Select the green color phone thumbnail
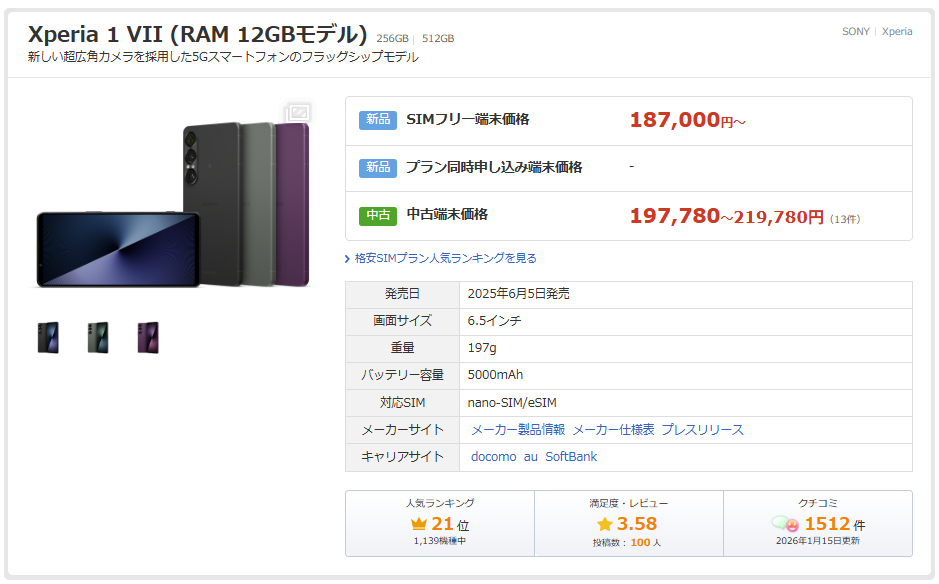 coord(98,338)
